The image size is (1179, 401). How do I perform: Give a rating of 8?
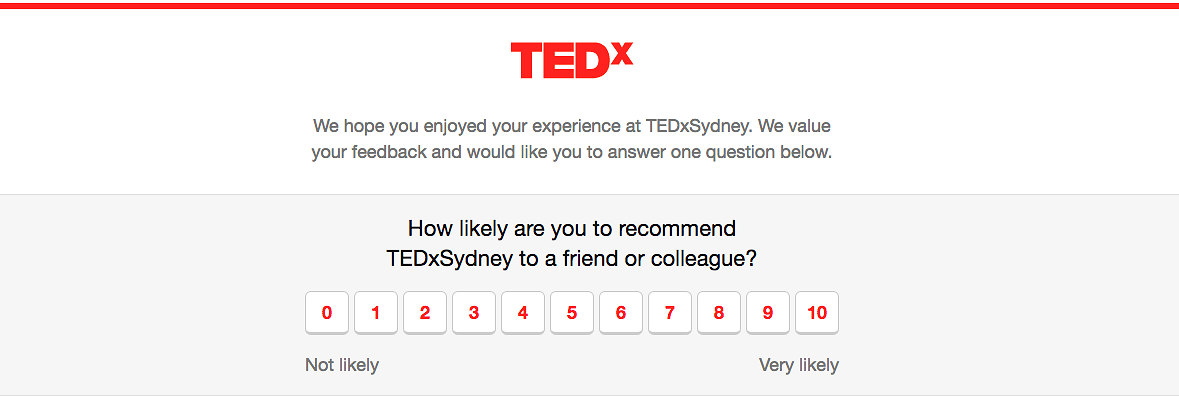click(719, 313)
